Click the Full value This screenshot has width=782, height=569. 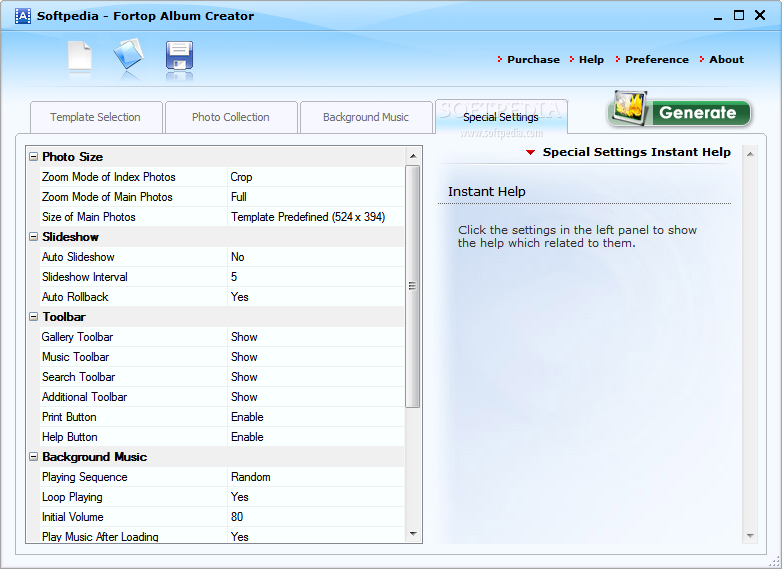pyautogui.click(x=239, y=197)
